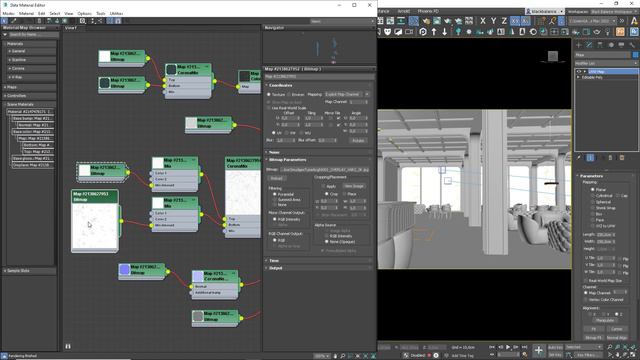Open the Modify tab in command panel
This screenshot has height=360, width=640.
pos(589,45)
